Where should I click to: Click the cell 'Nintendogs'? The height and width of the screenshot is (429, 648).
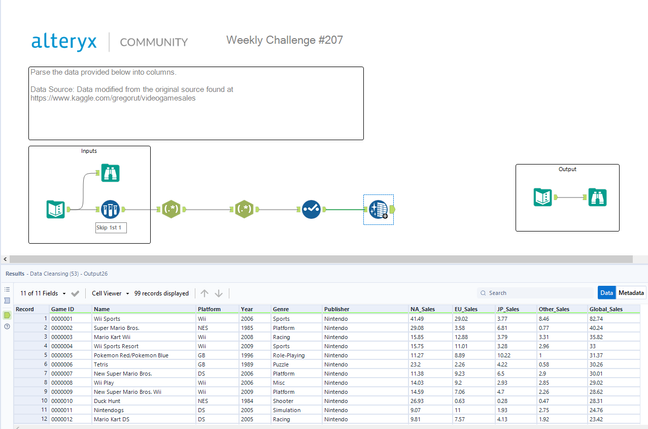(144, 410)
